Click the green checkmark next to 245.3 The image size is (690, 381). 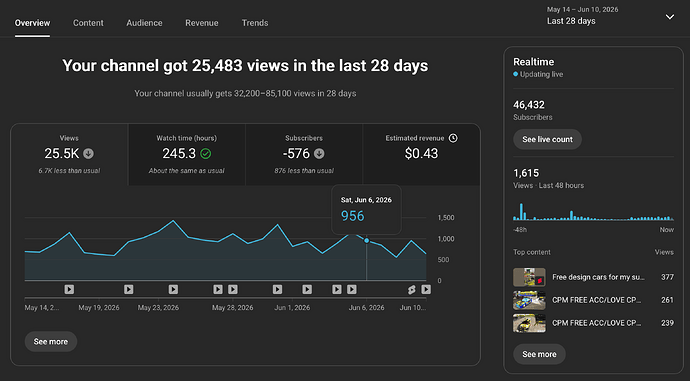(206, 154)
